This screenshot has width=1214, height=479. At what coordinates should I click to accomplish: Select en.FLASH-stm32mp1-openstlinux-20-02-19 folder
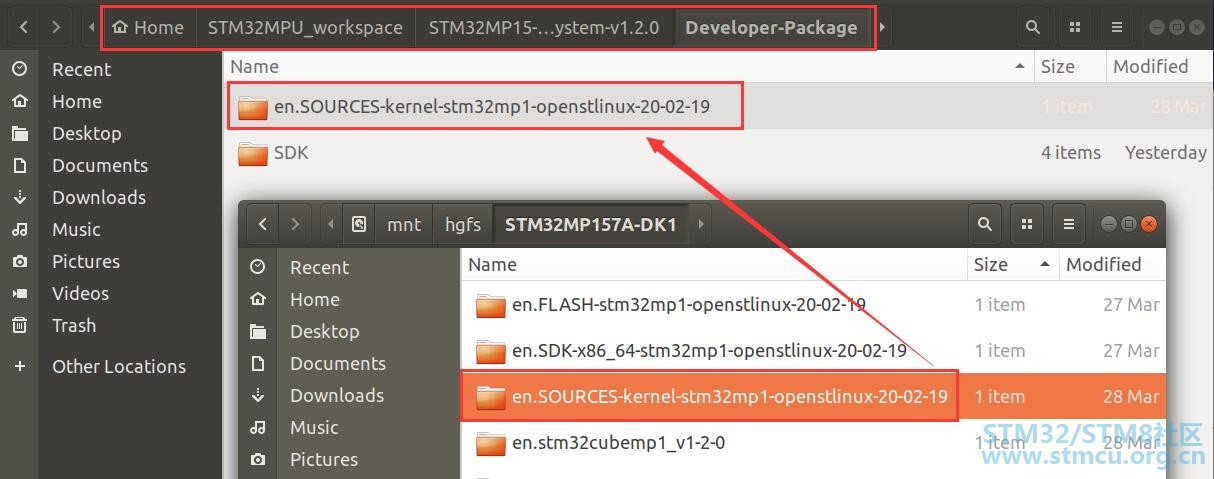tap(813, 305)
